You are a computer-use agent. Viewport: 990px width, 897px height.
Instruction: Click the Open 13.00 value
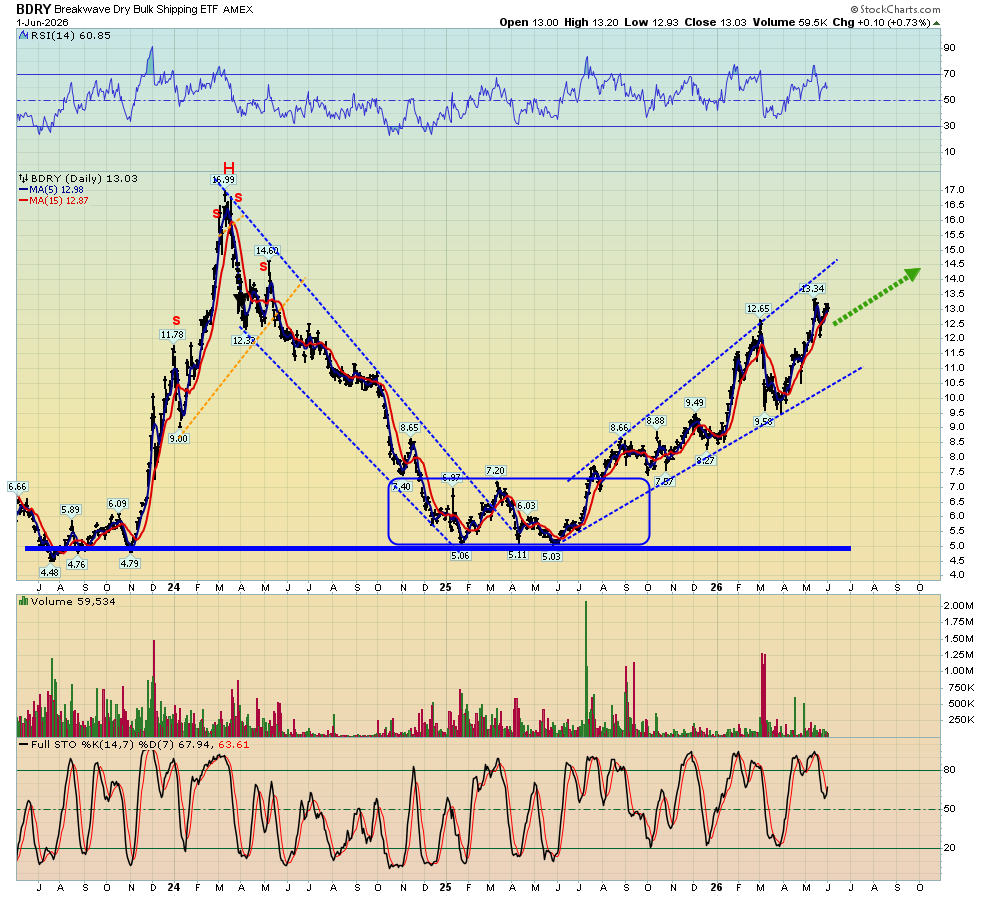click(529, 23)
